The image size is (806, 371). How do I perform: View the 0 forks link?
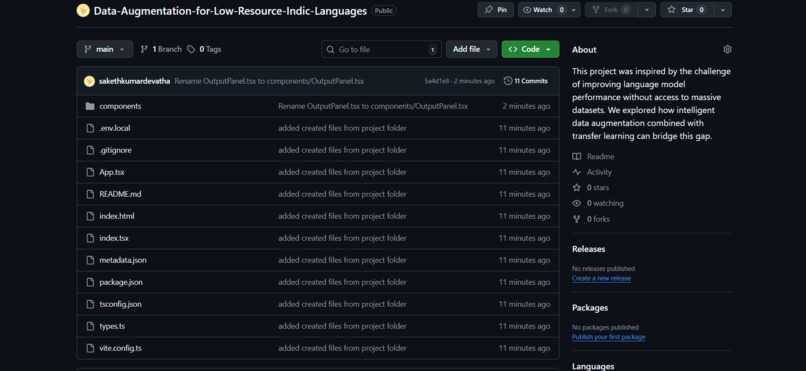[x=591, y=219]
